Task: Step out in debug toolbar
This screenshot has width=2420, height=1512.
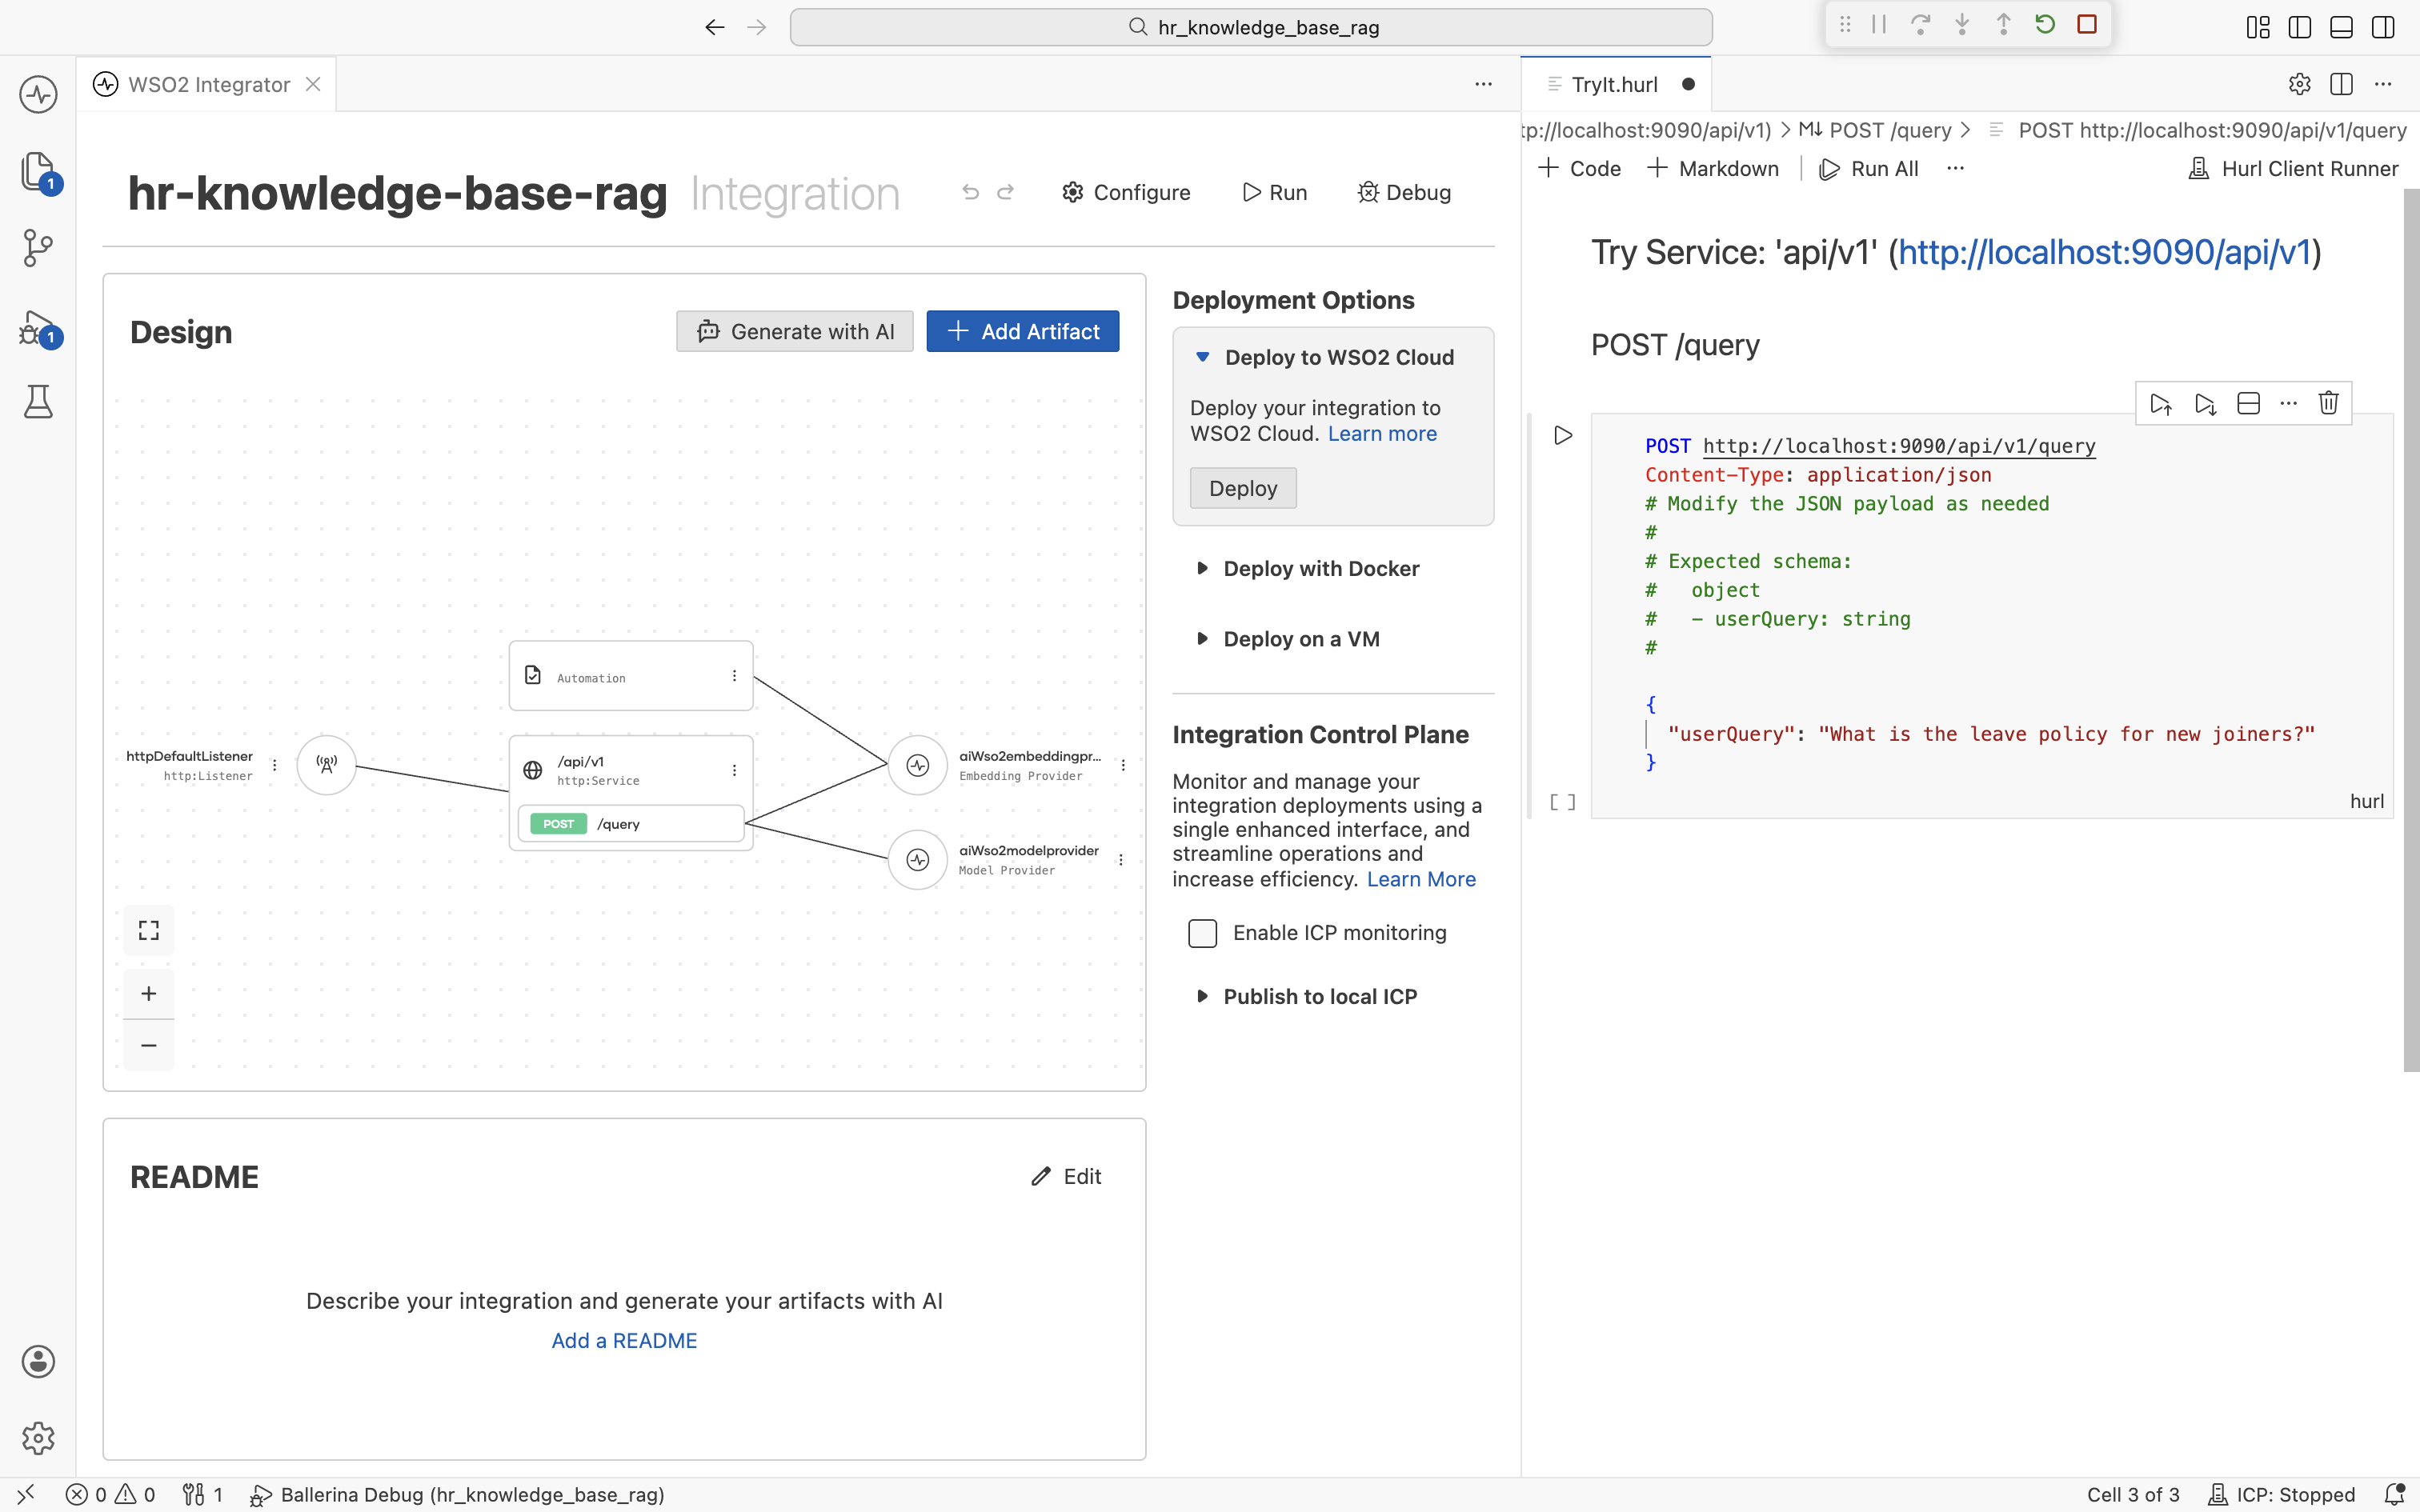Action: coord(2003,25)
